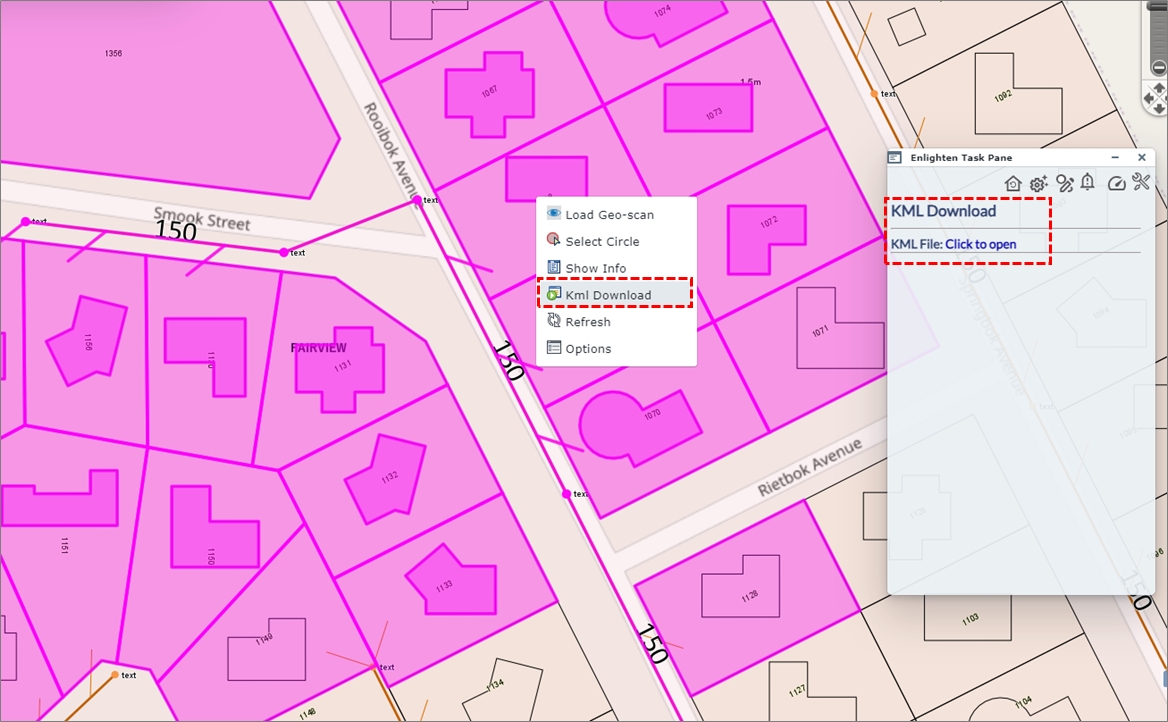Click the map pan navigation control
The image size is (1168, 722).
pos(1158,97)
